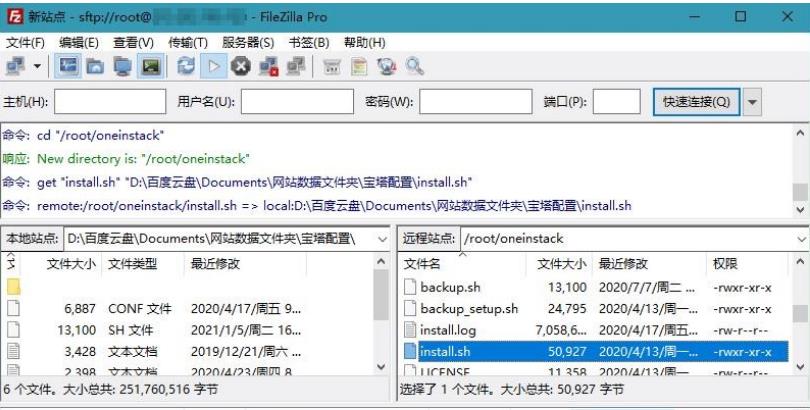Cancel the current operation

click(x=241, y=67)
